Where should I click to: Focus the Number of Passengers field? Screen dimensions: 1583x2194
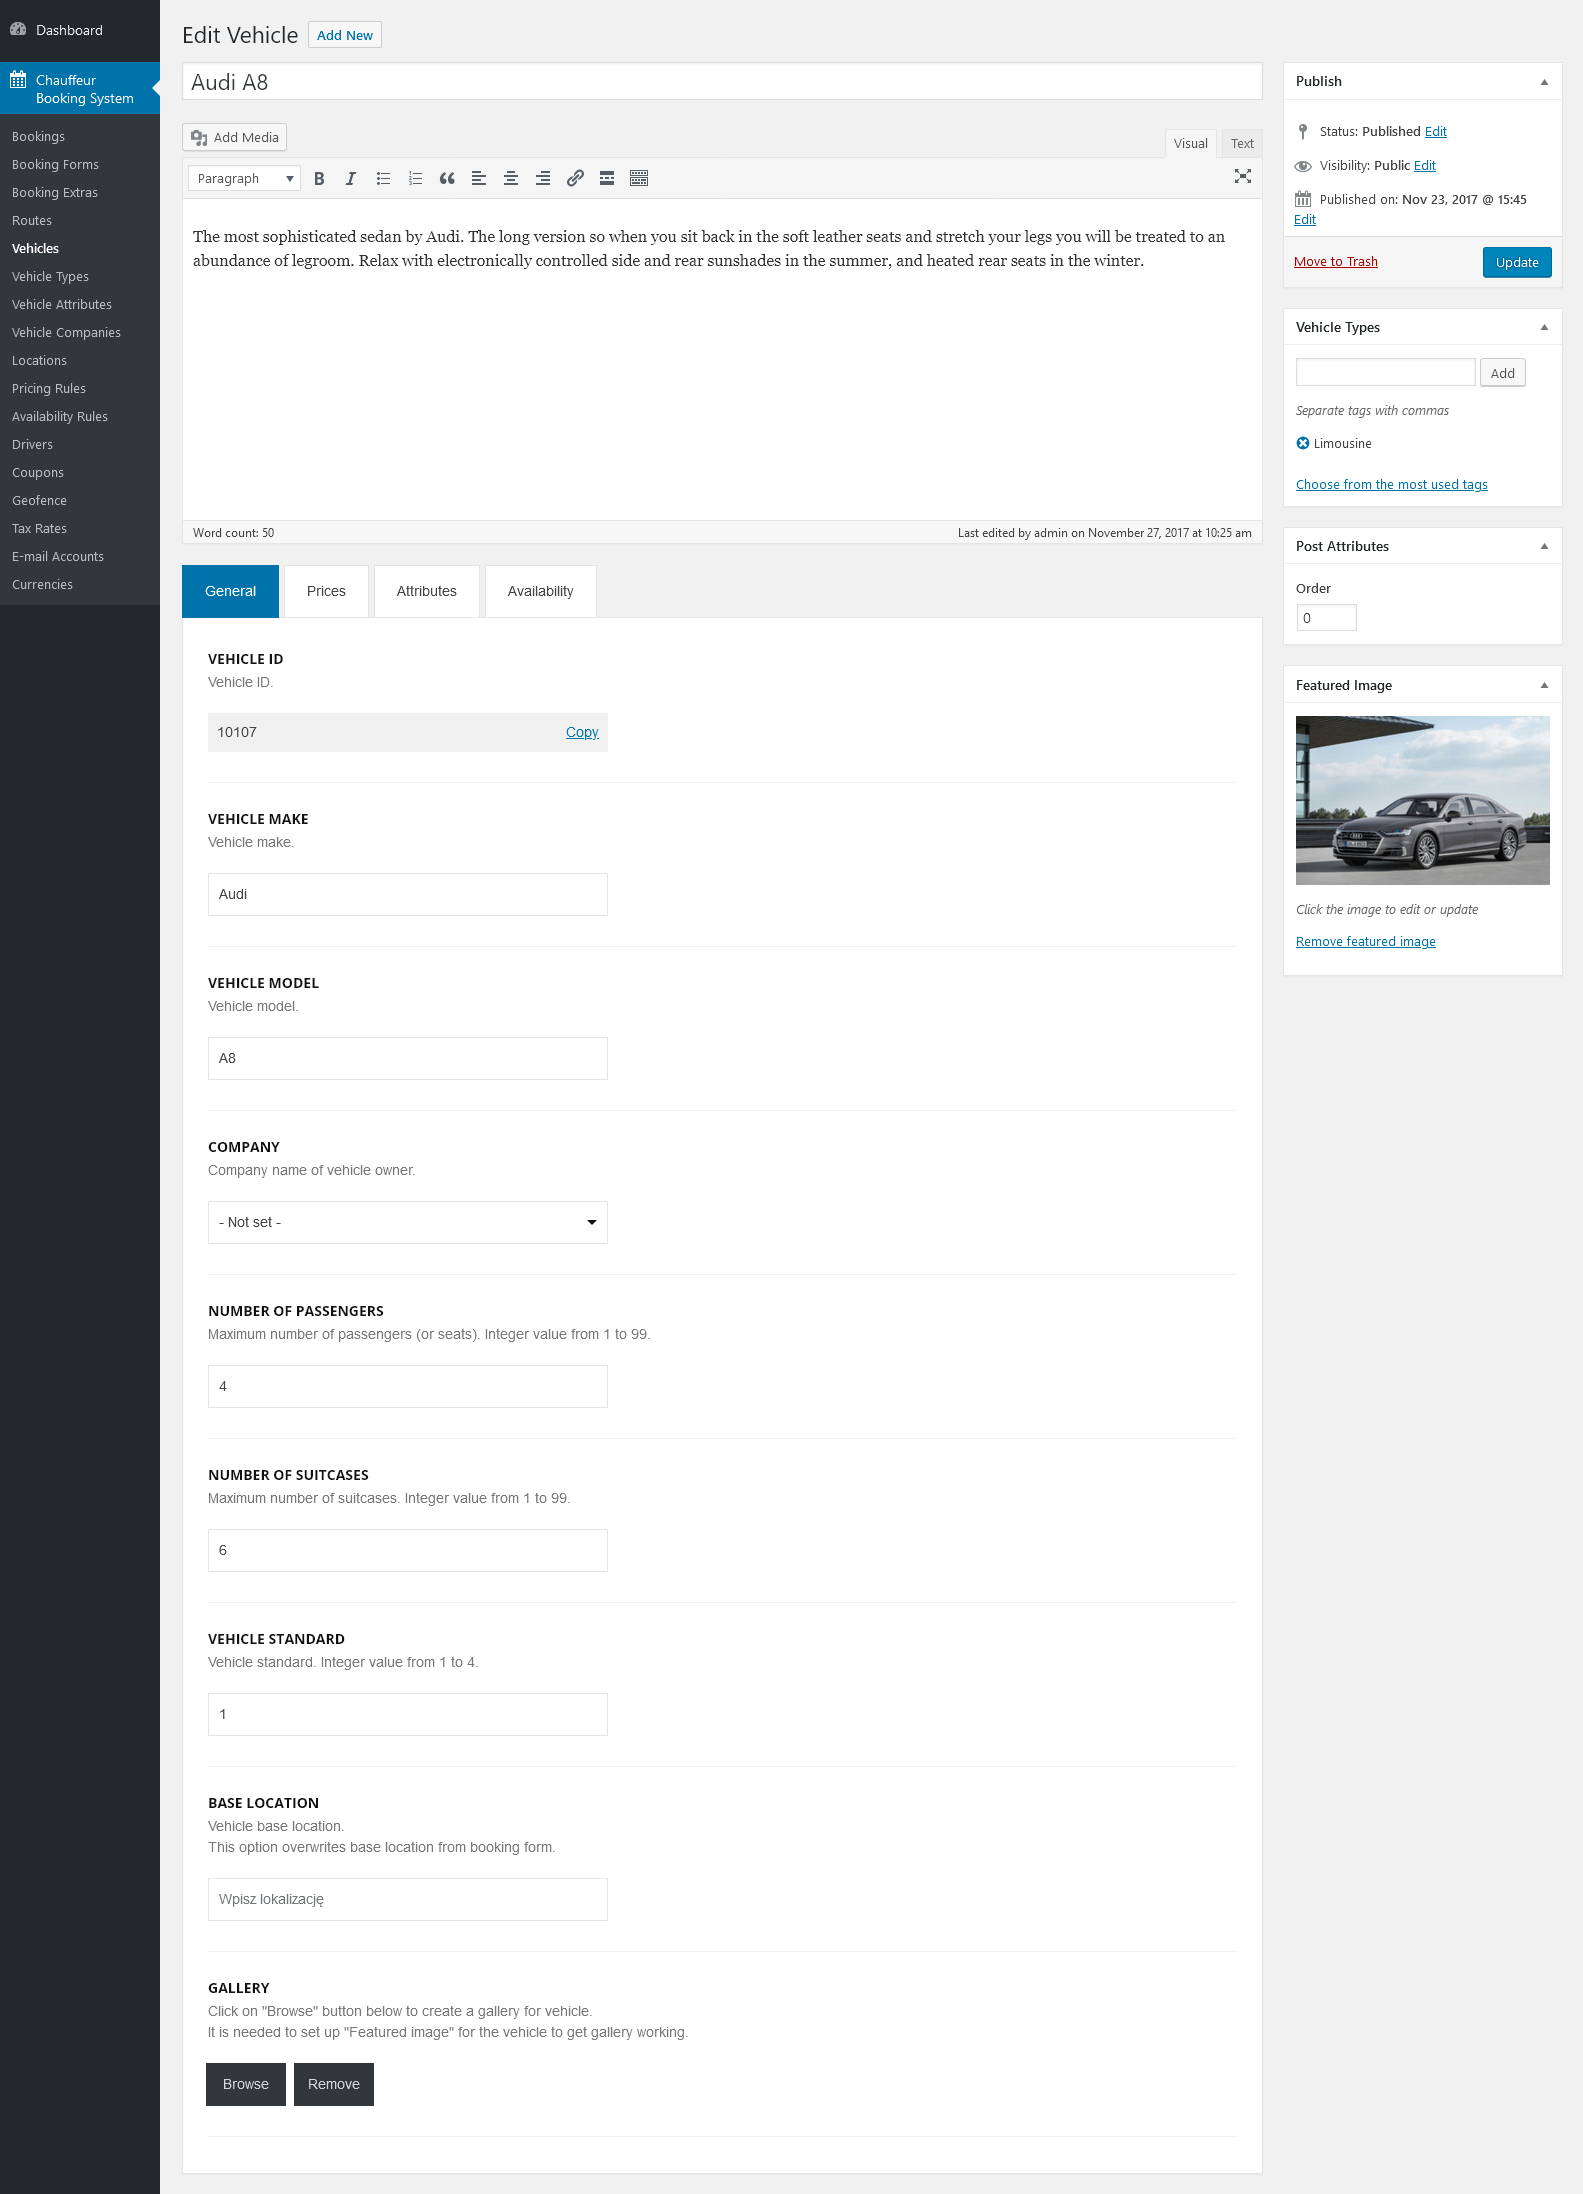click(407, 1386)
